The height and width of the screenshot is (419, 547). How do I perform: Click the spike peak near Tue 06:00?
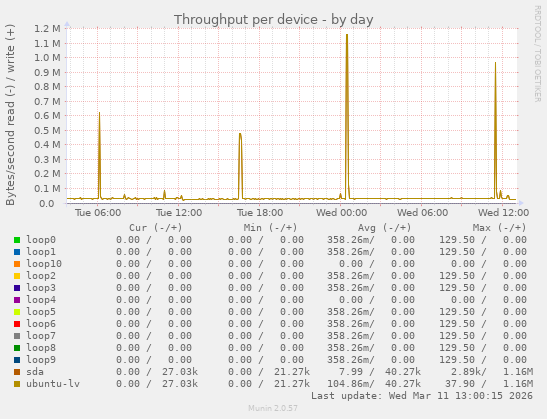pos(99,113)
